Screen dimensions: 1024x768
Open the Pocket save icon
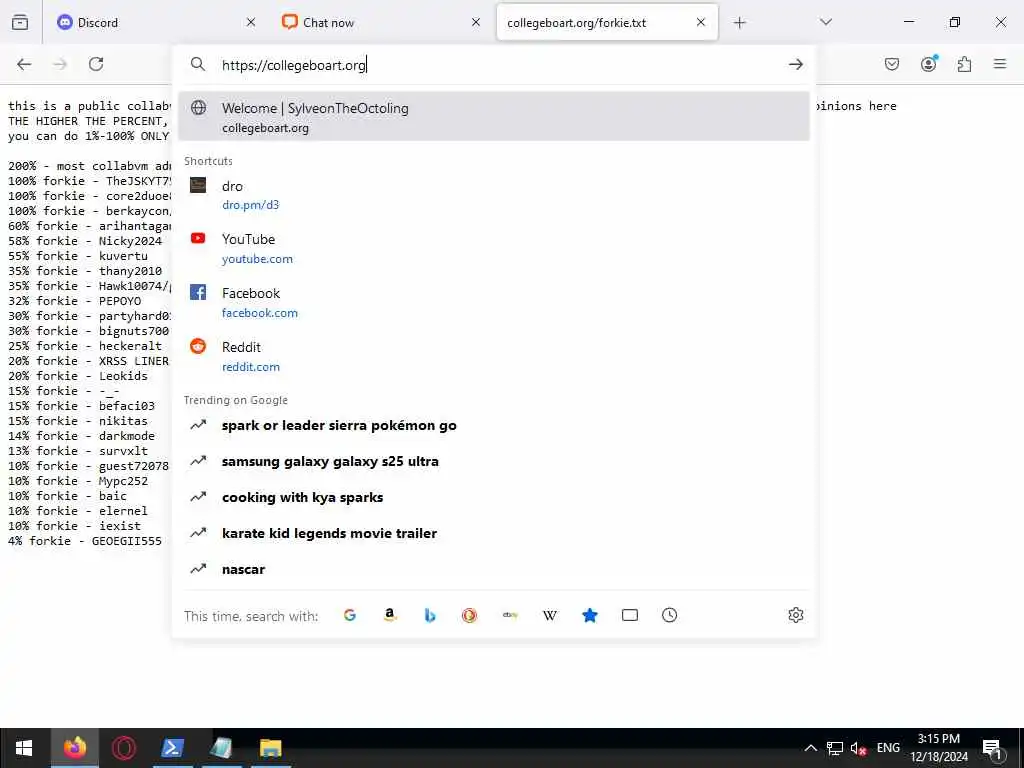[892, 64]
